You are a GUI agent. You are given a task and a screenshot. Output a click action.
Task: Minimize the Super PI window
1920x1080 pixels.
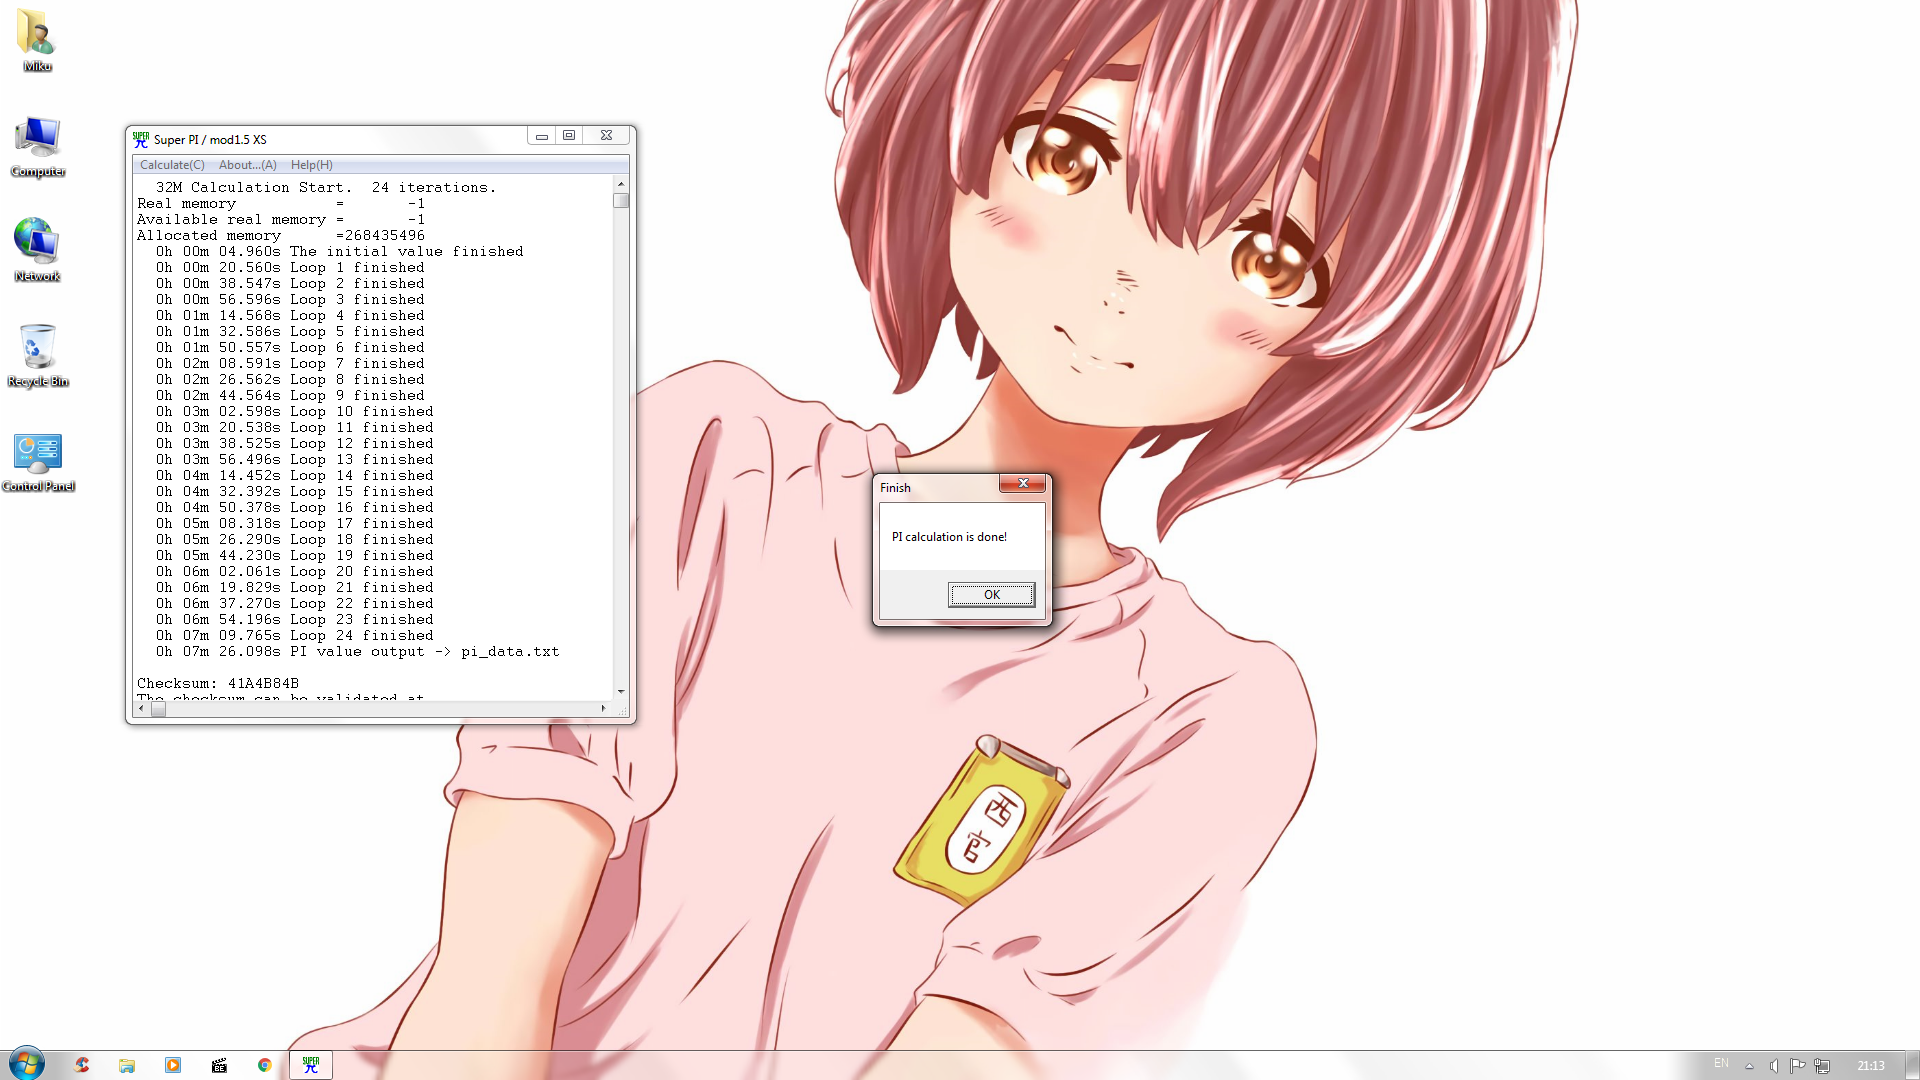[x=542, y=136]
